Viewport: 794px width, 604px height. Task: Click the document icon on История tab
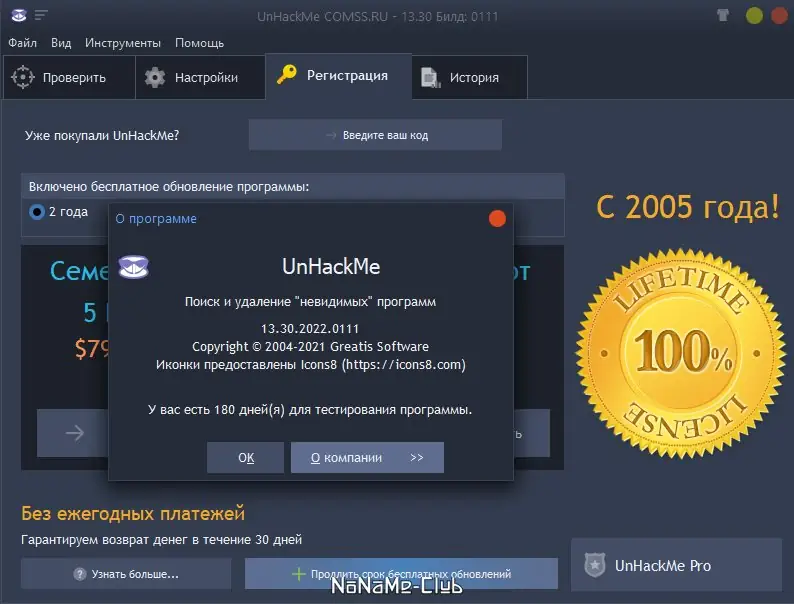point(431,77)
